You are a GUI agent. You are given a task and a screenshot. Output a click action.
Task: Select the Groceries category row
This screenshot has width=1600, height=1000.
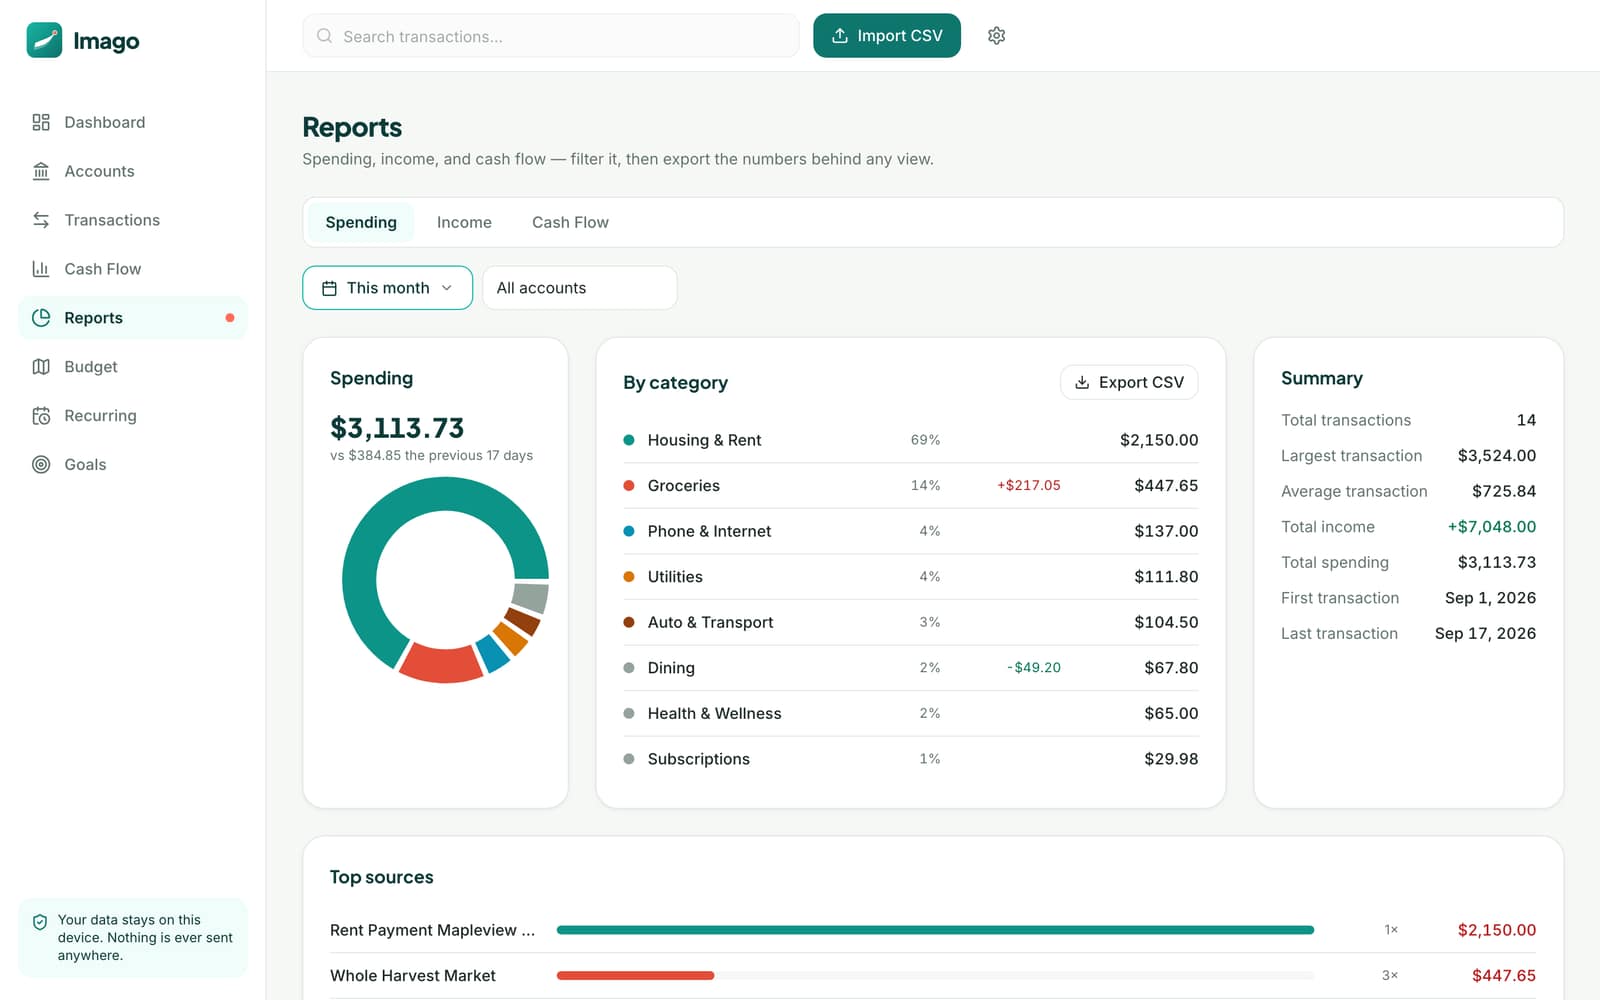click(x=910, y=486)
